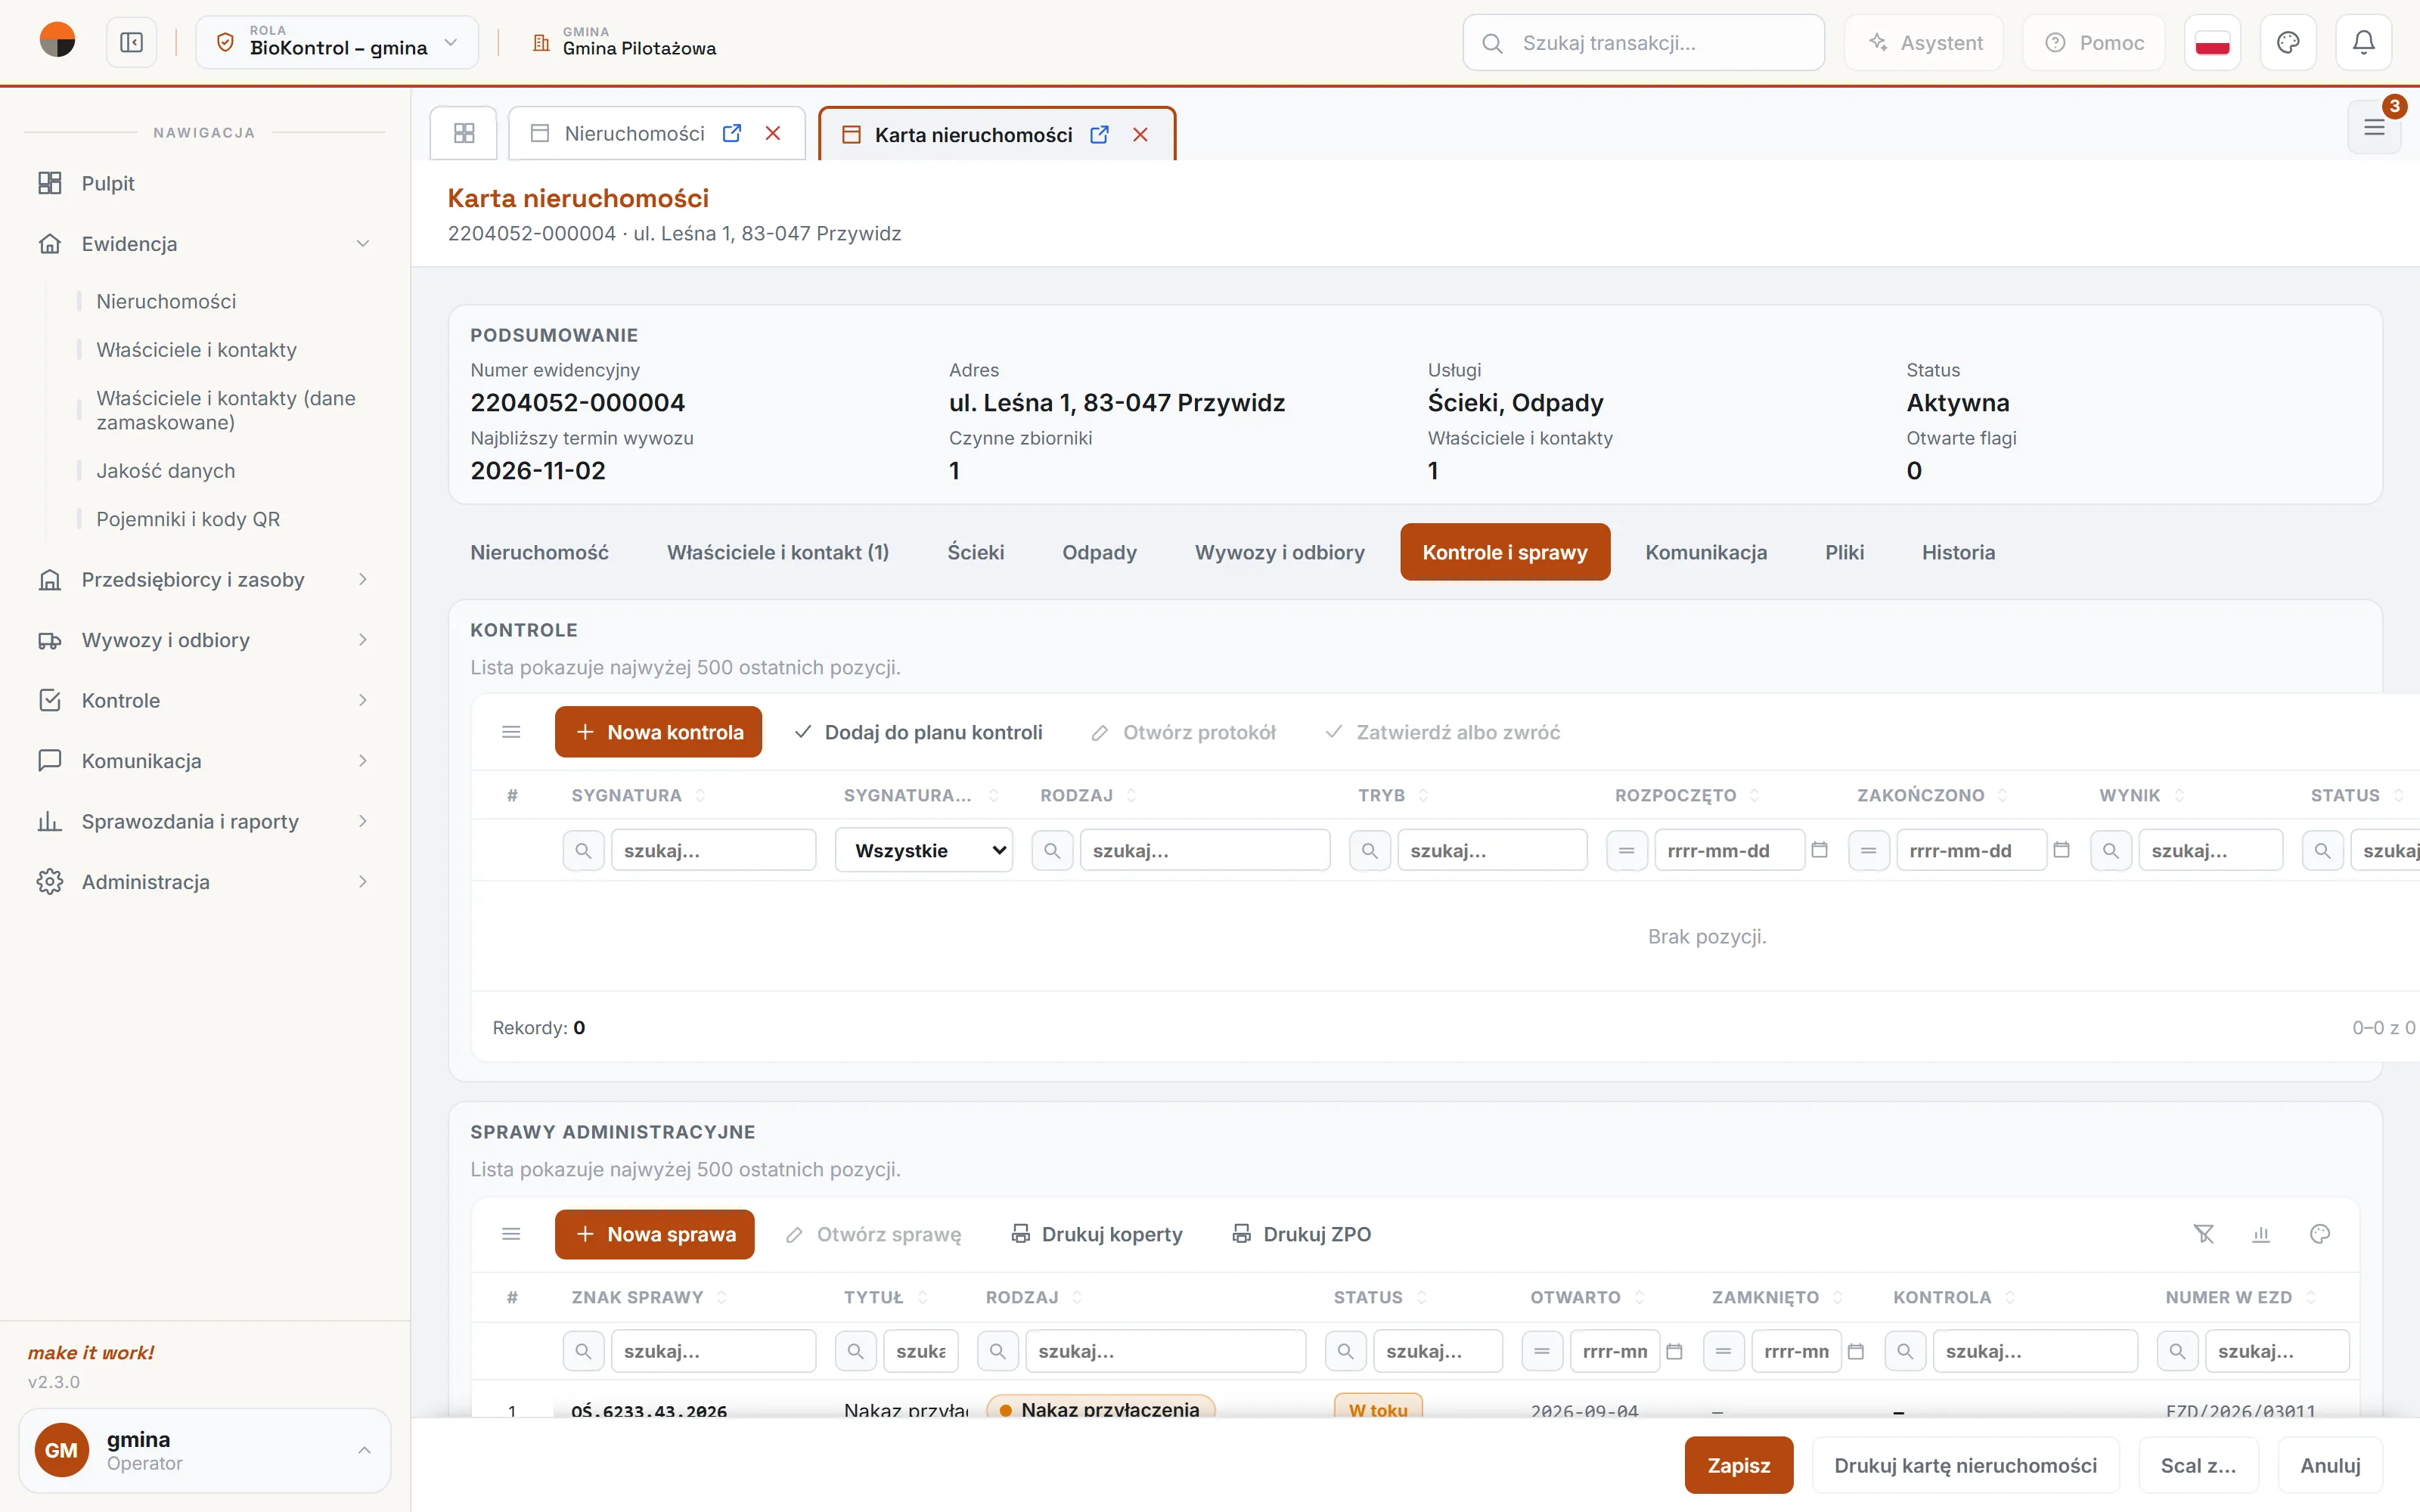The width and height of the screenshot is (2420, 1512).
Task: Click Drukuj koperty in Sprawy toolbar
Action: (1097, 1234)
